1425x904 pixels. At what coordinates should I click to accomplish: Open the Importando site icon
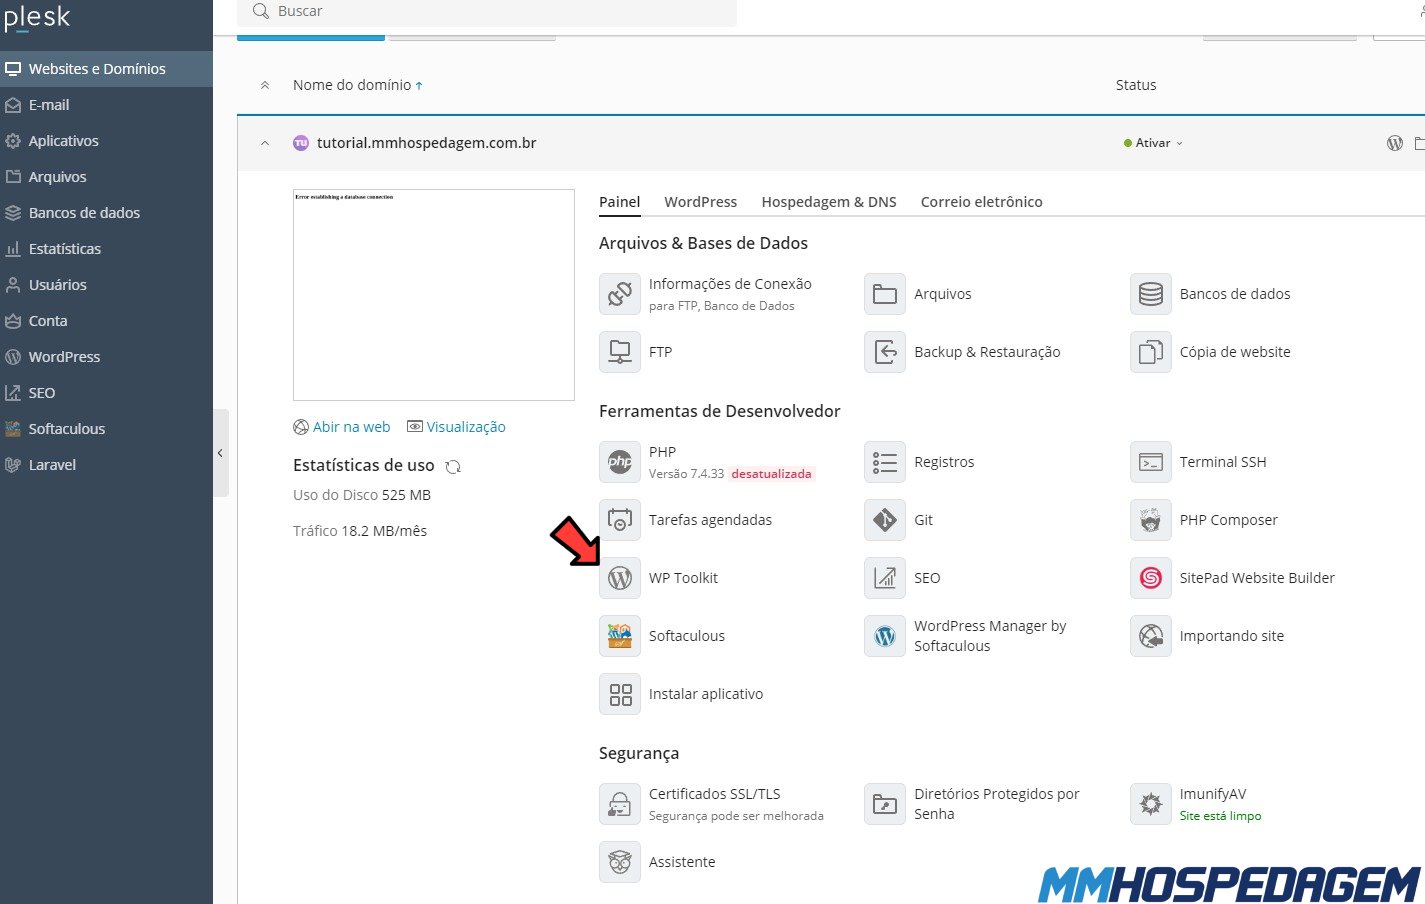pos(1151,636)
